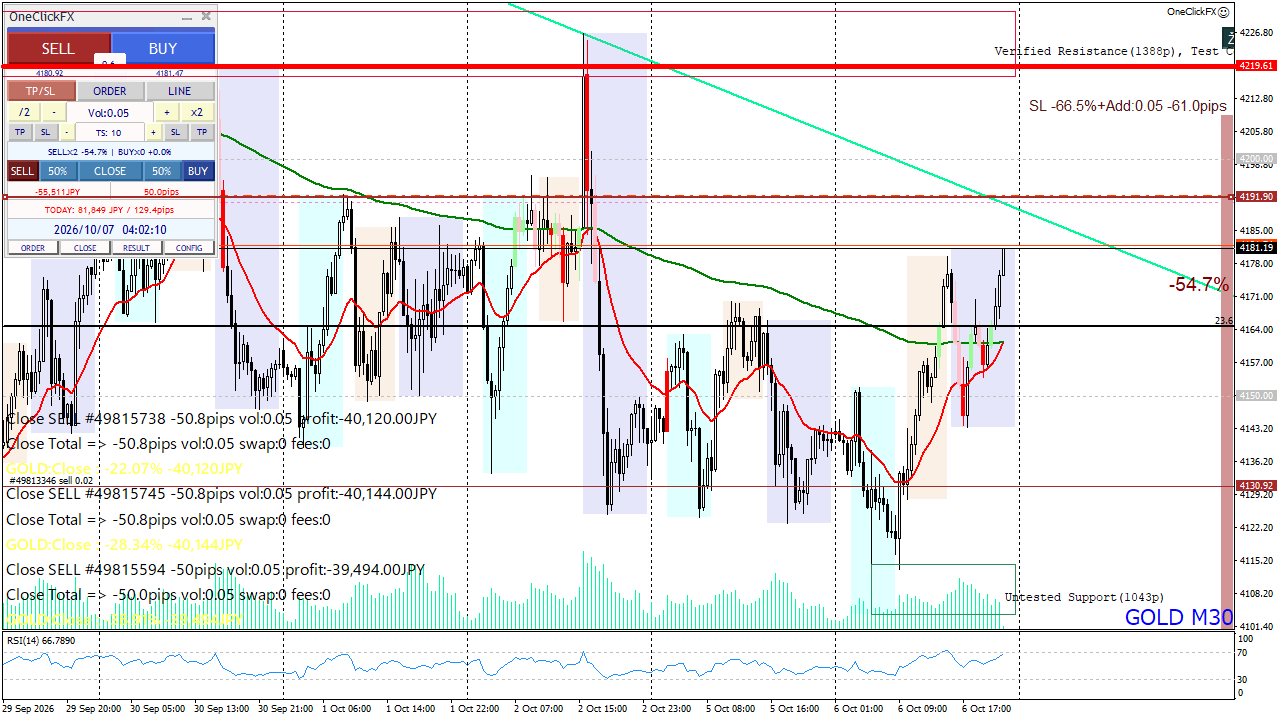
Task: Close the OneClickFX panel with the X
Action: pos(206,16)
